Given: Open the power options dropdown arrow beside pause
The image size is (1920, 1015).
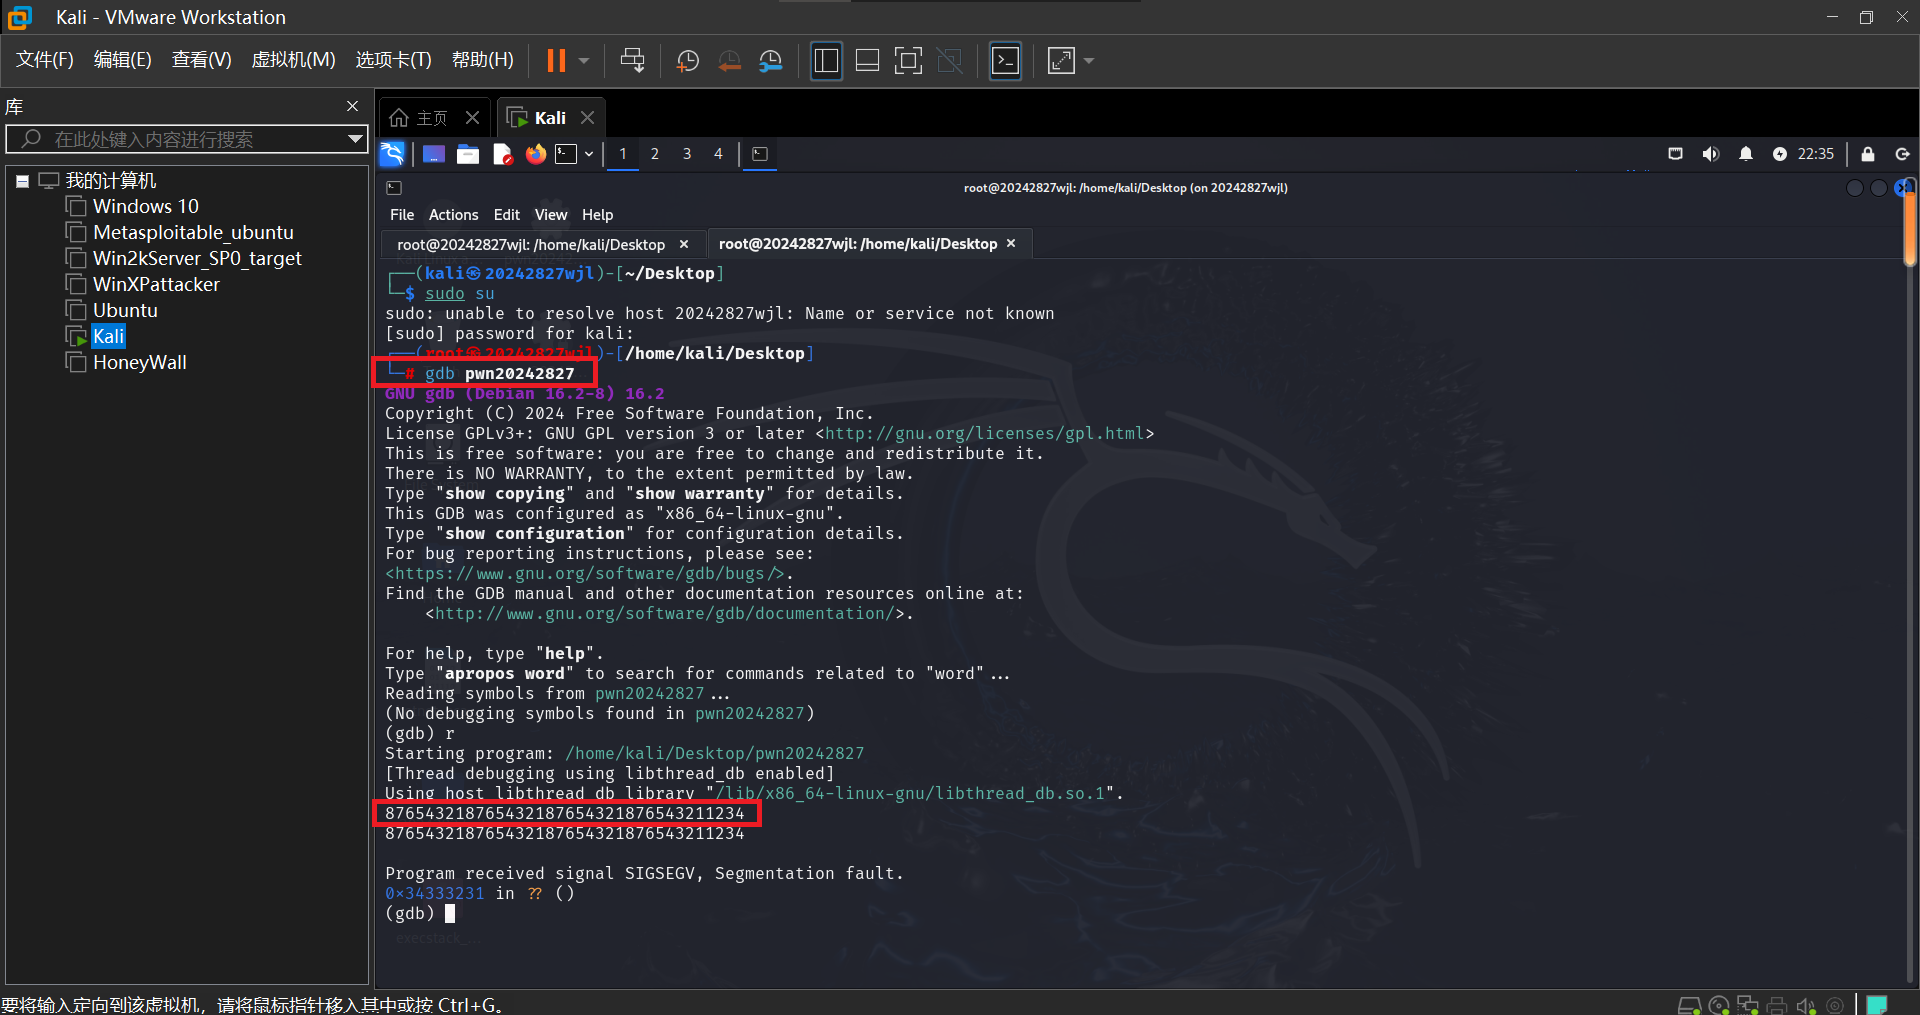Looking at the screenshot, I should [x=584, y=61].
